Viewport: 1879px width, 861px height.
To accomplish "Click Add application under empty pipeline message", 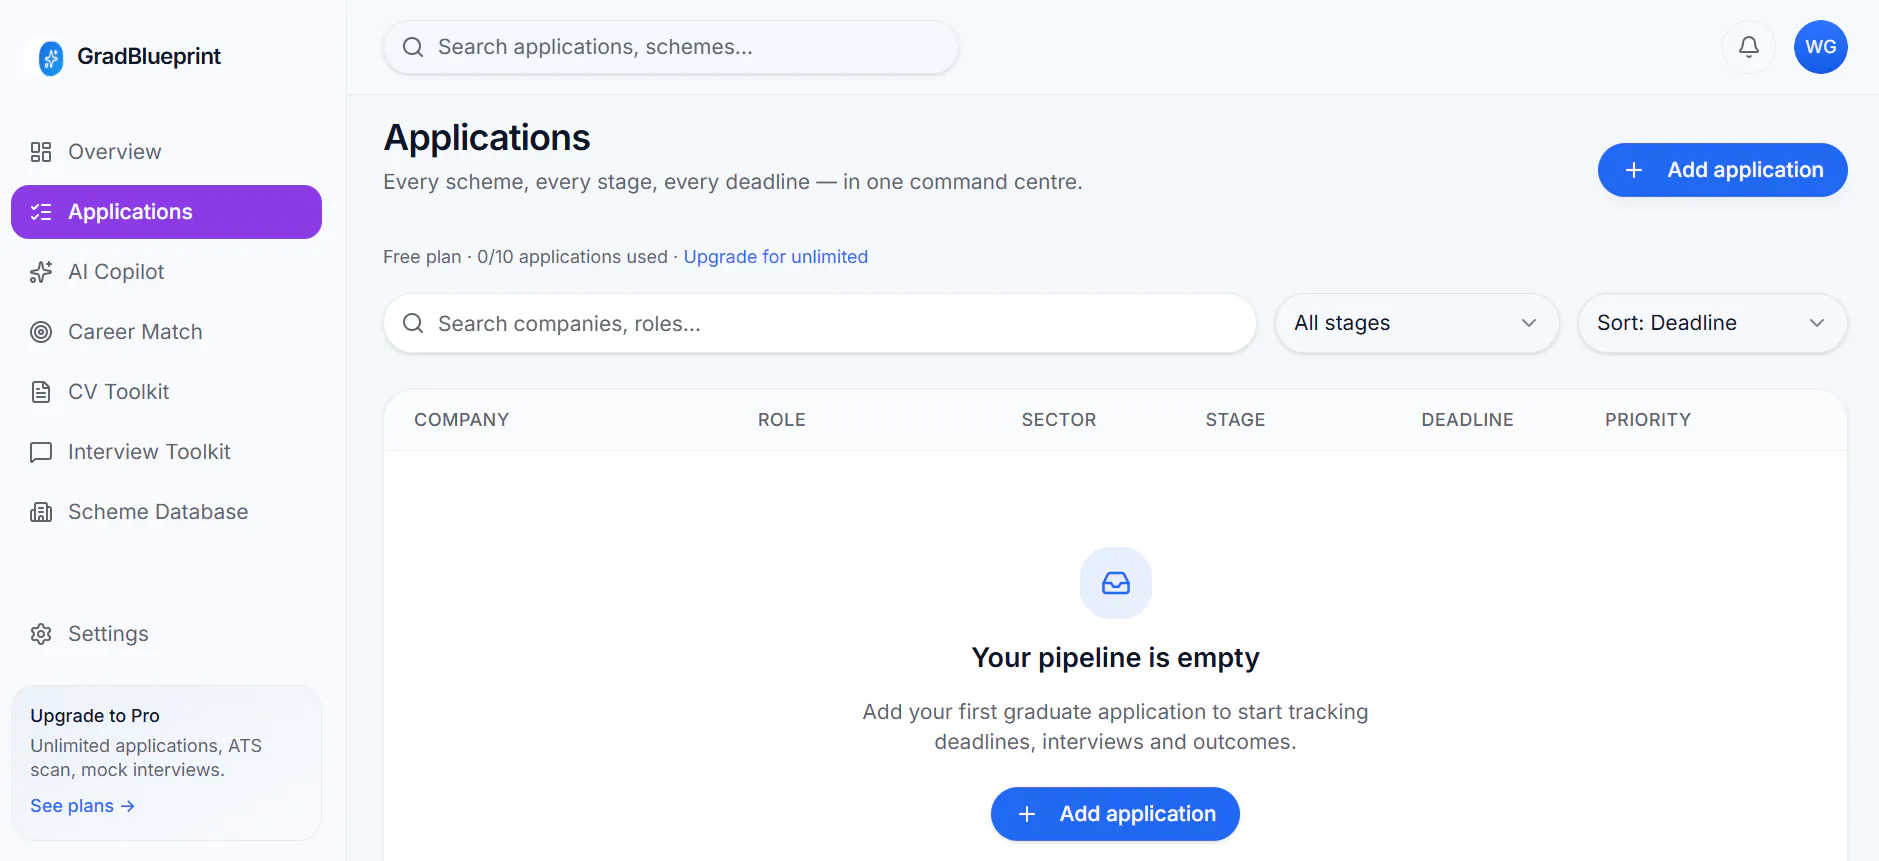I will (1115, 814).
